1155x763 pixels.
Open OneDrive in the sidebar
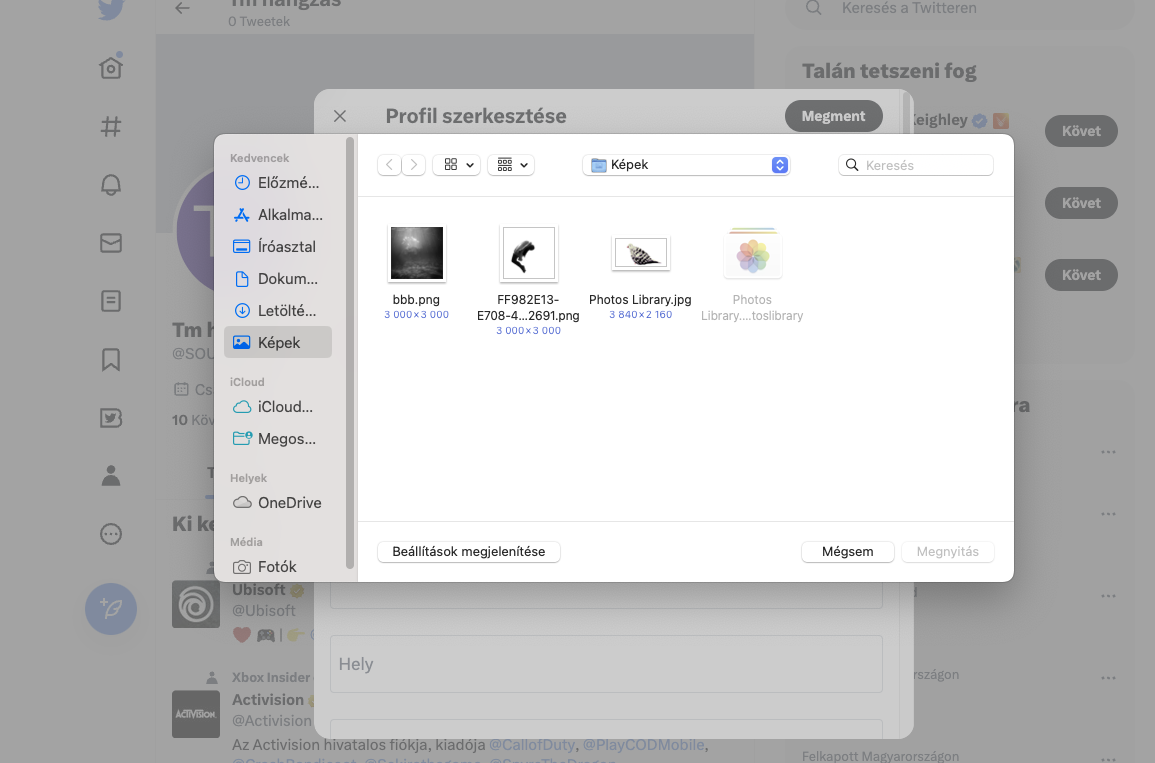(278, 502)
